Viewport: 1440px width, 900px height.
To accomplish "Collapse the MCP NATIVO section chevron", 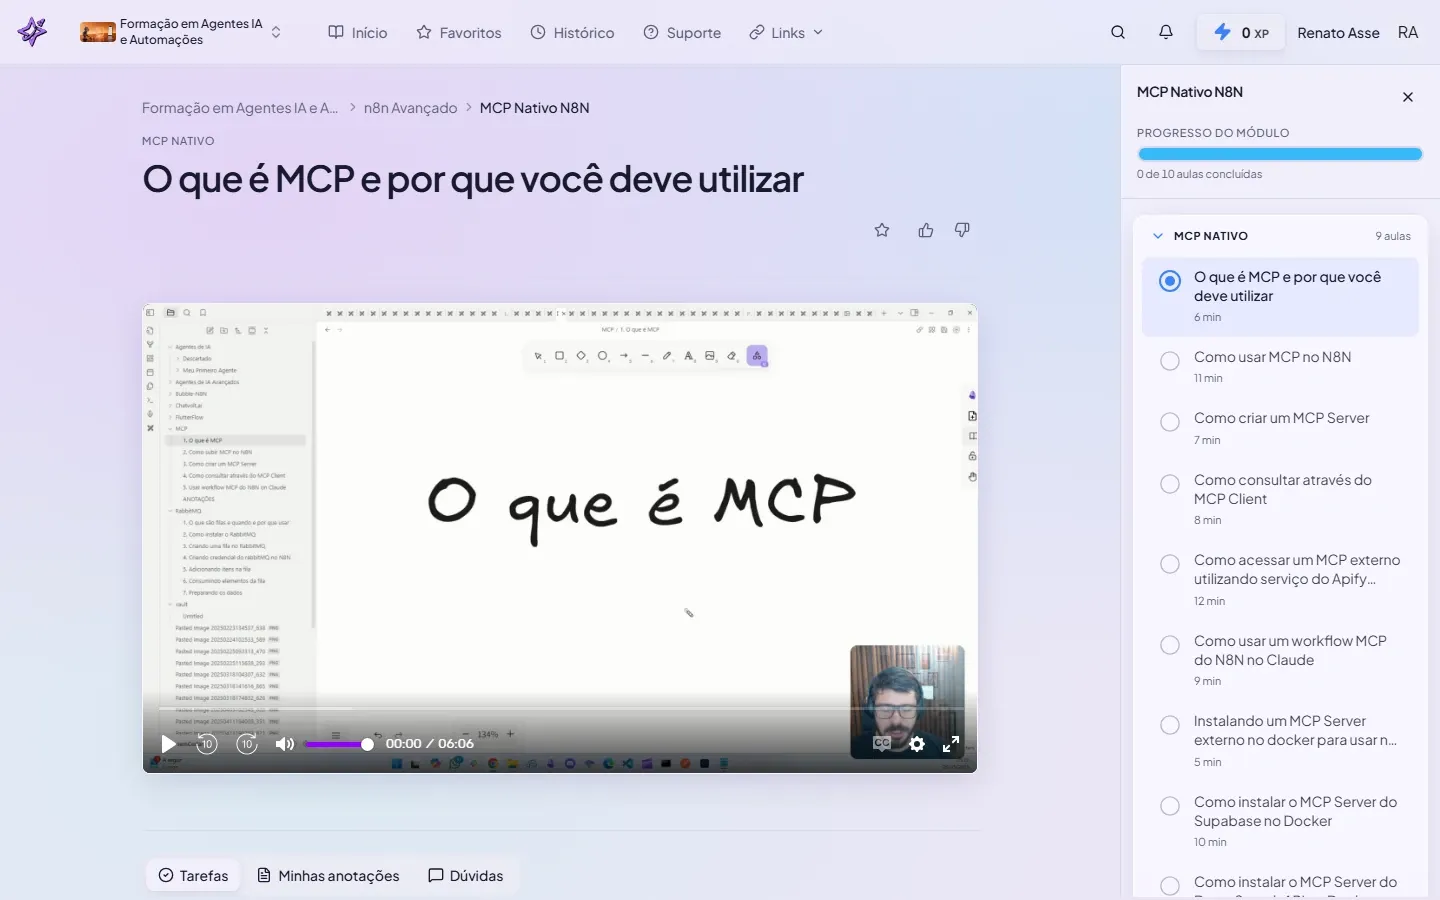I will point(1158,236).
